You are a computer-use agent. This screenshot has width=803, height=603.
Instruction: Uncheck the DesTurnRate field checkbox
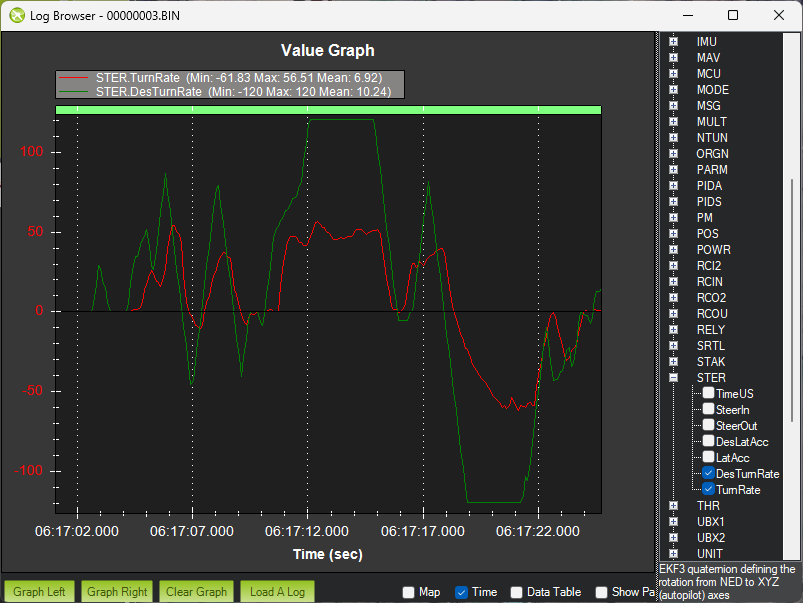[x=708, y=473]
